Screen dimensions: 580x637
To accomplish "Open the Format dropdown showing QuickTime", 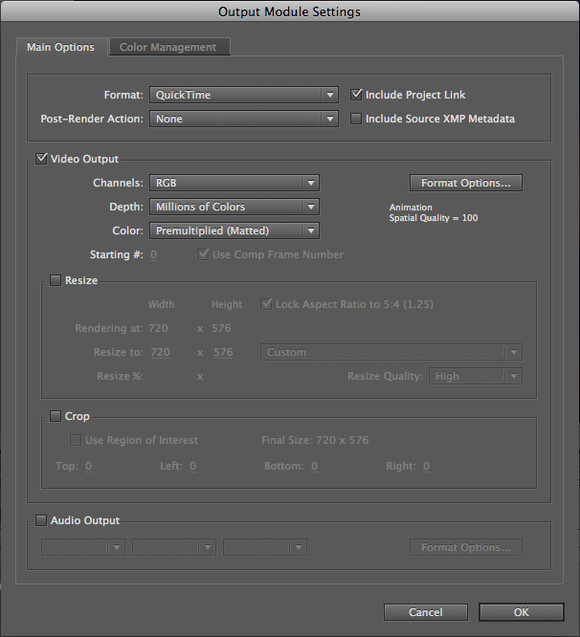I will point(244,95).
